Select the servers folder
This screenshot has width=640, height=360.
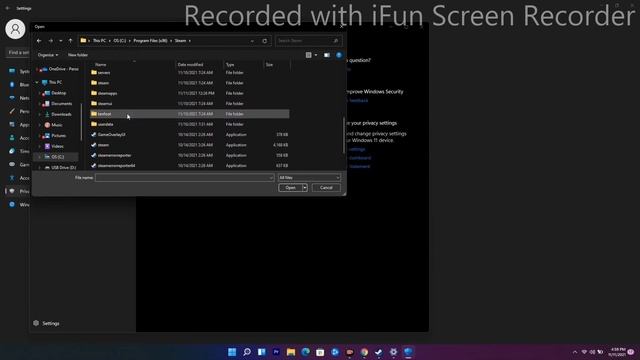point(190,72)
